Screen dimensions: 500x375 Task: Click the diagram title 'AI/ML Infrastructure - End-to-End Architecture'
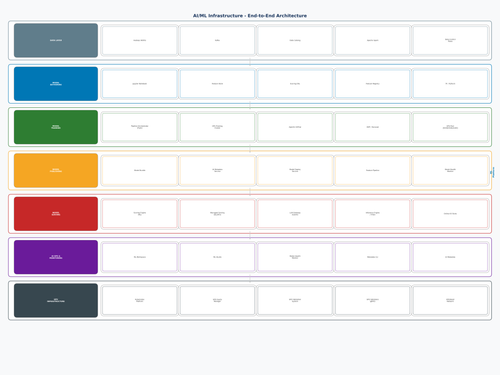[x=250, y=16]
